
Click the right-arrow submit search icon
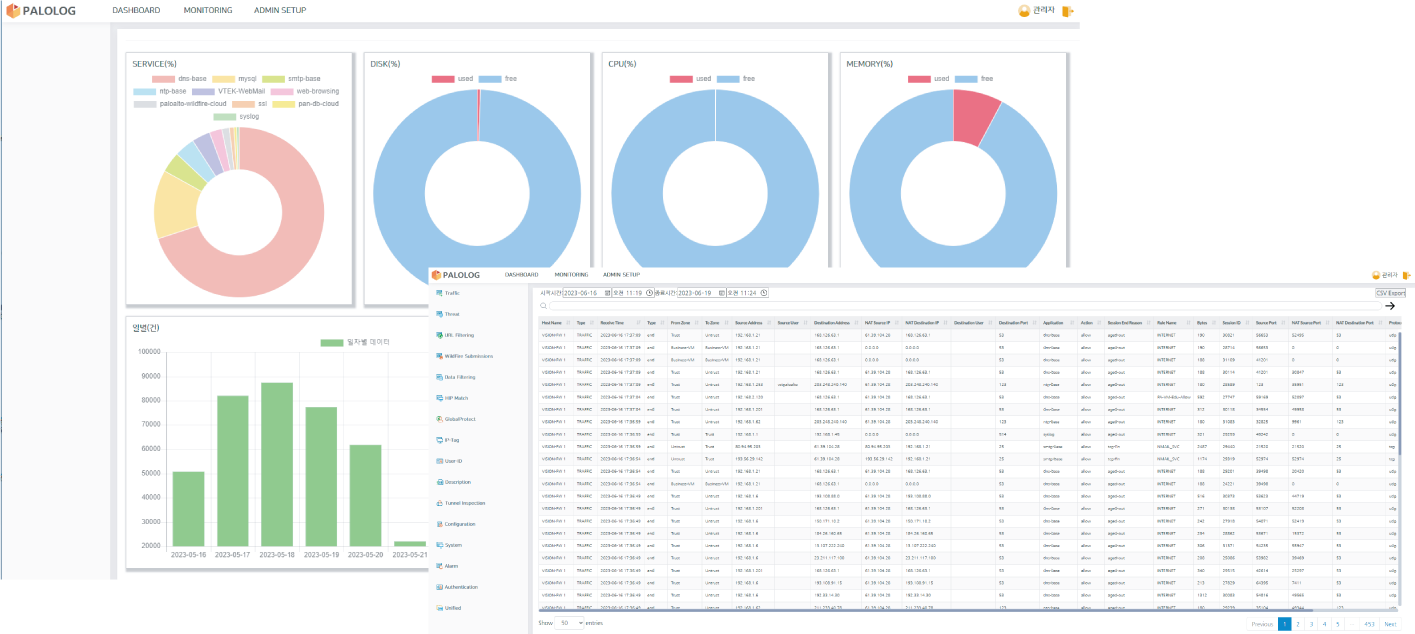coord(1389,306)
